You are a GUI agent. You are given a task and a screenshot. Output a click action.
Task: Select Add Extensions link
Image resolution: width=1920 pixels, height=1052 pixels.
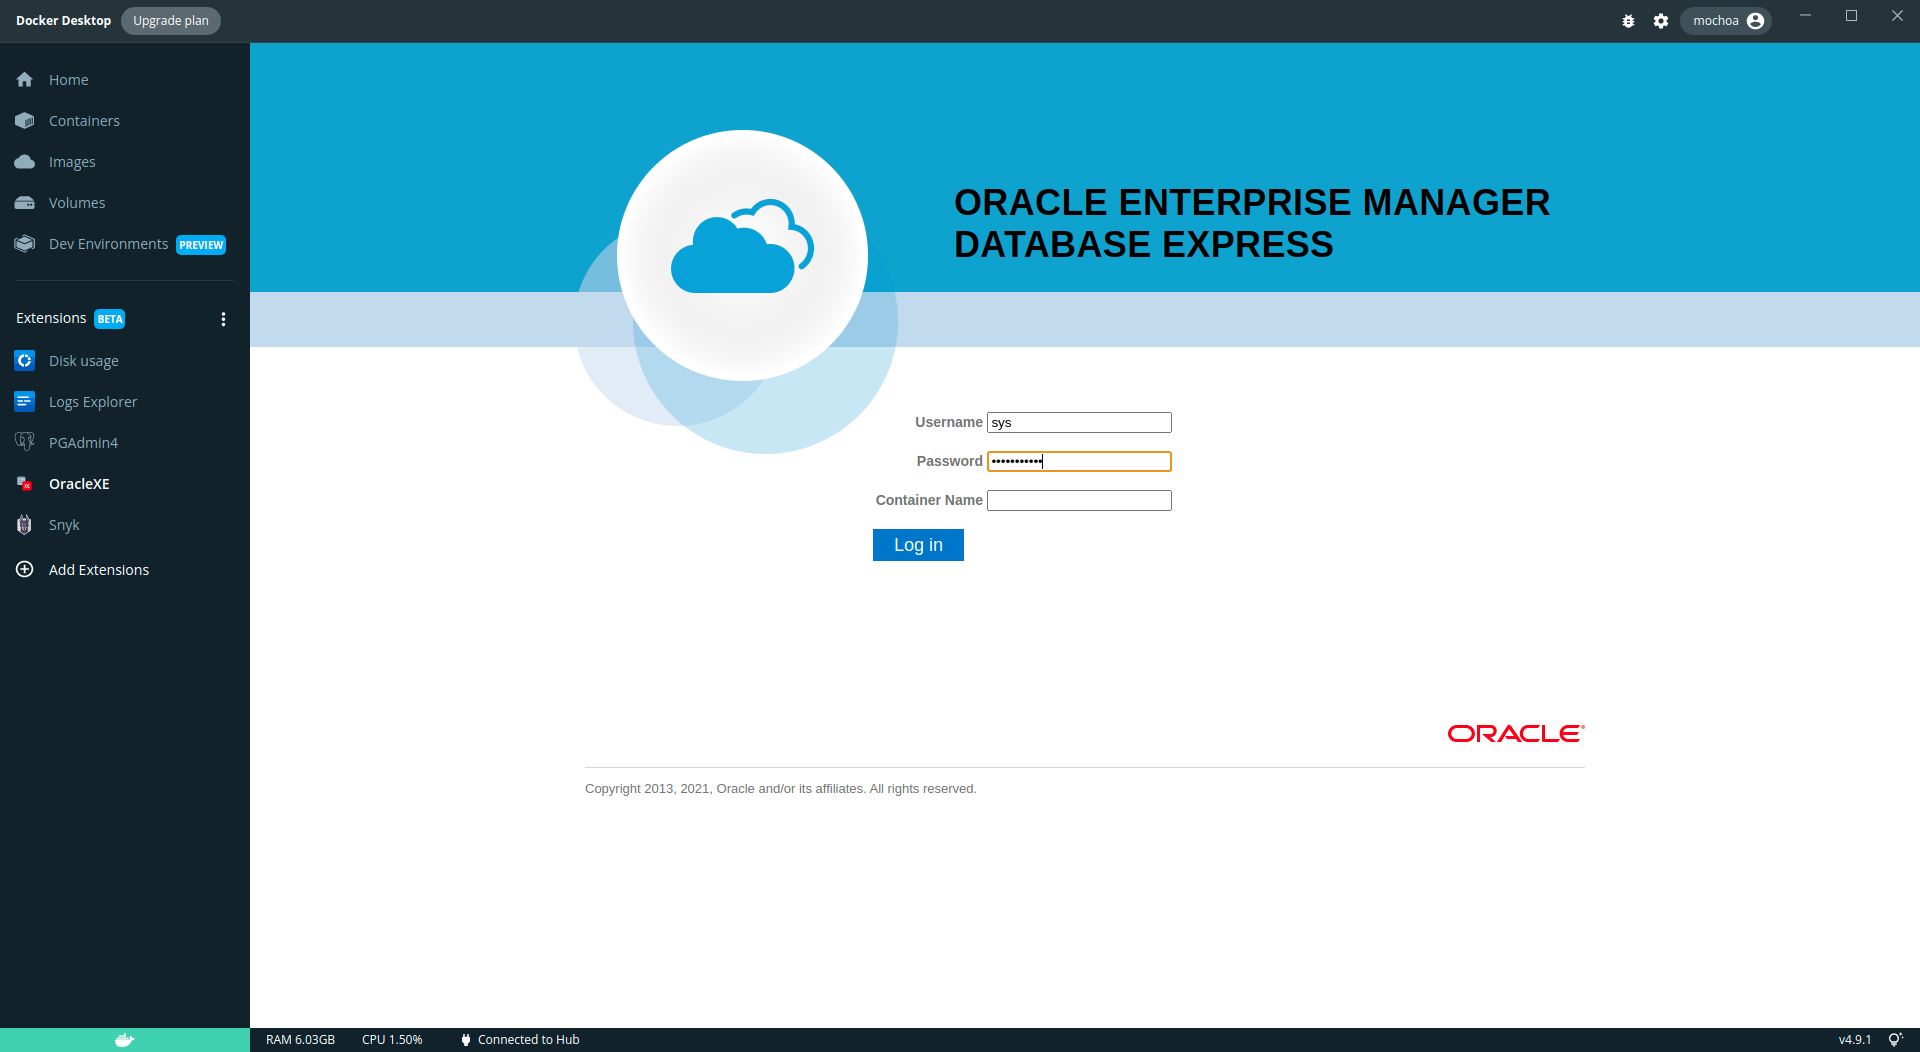click(99, 570)
